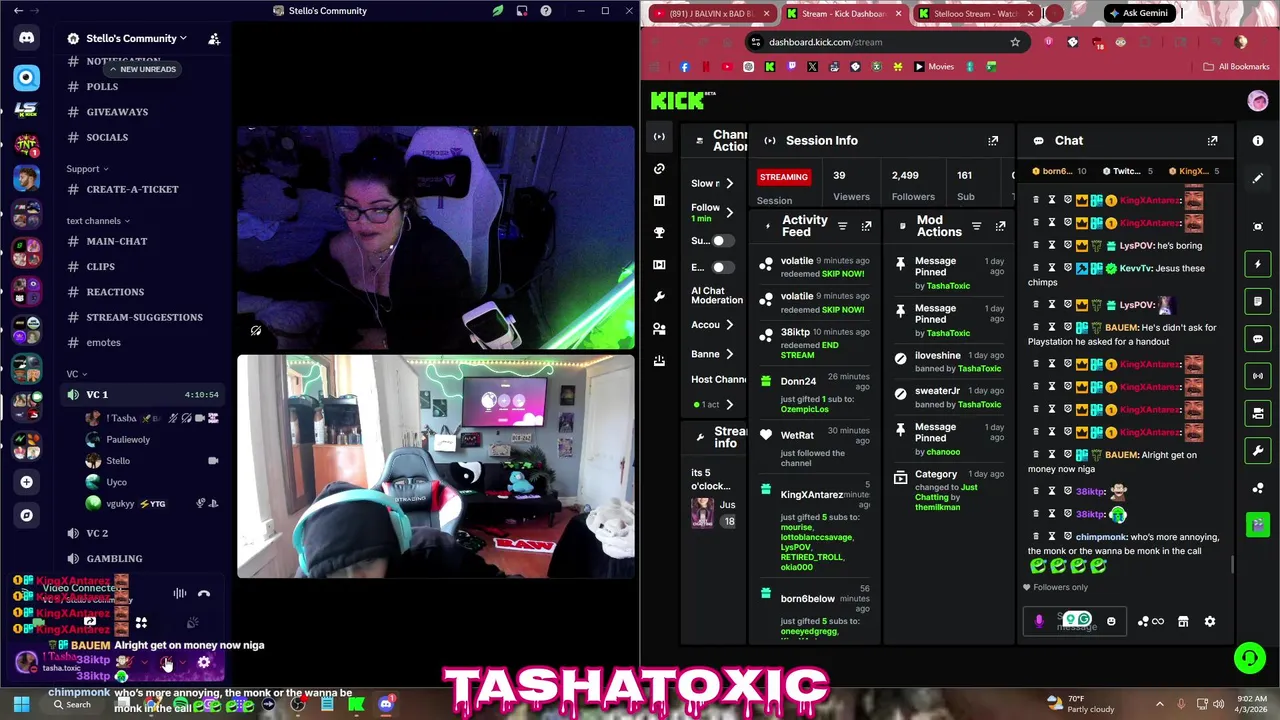1280x720 pixels.
Task: Collapse the Support category
Action: tap(88, 169)
